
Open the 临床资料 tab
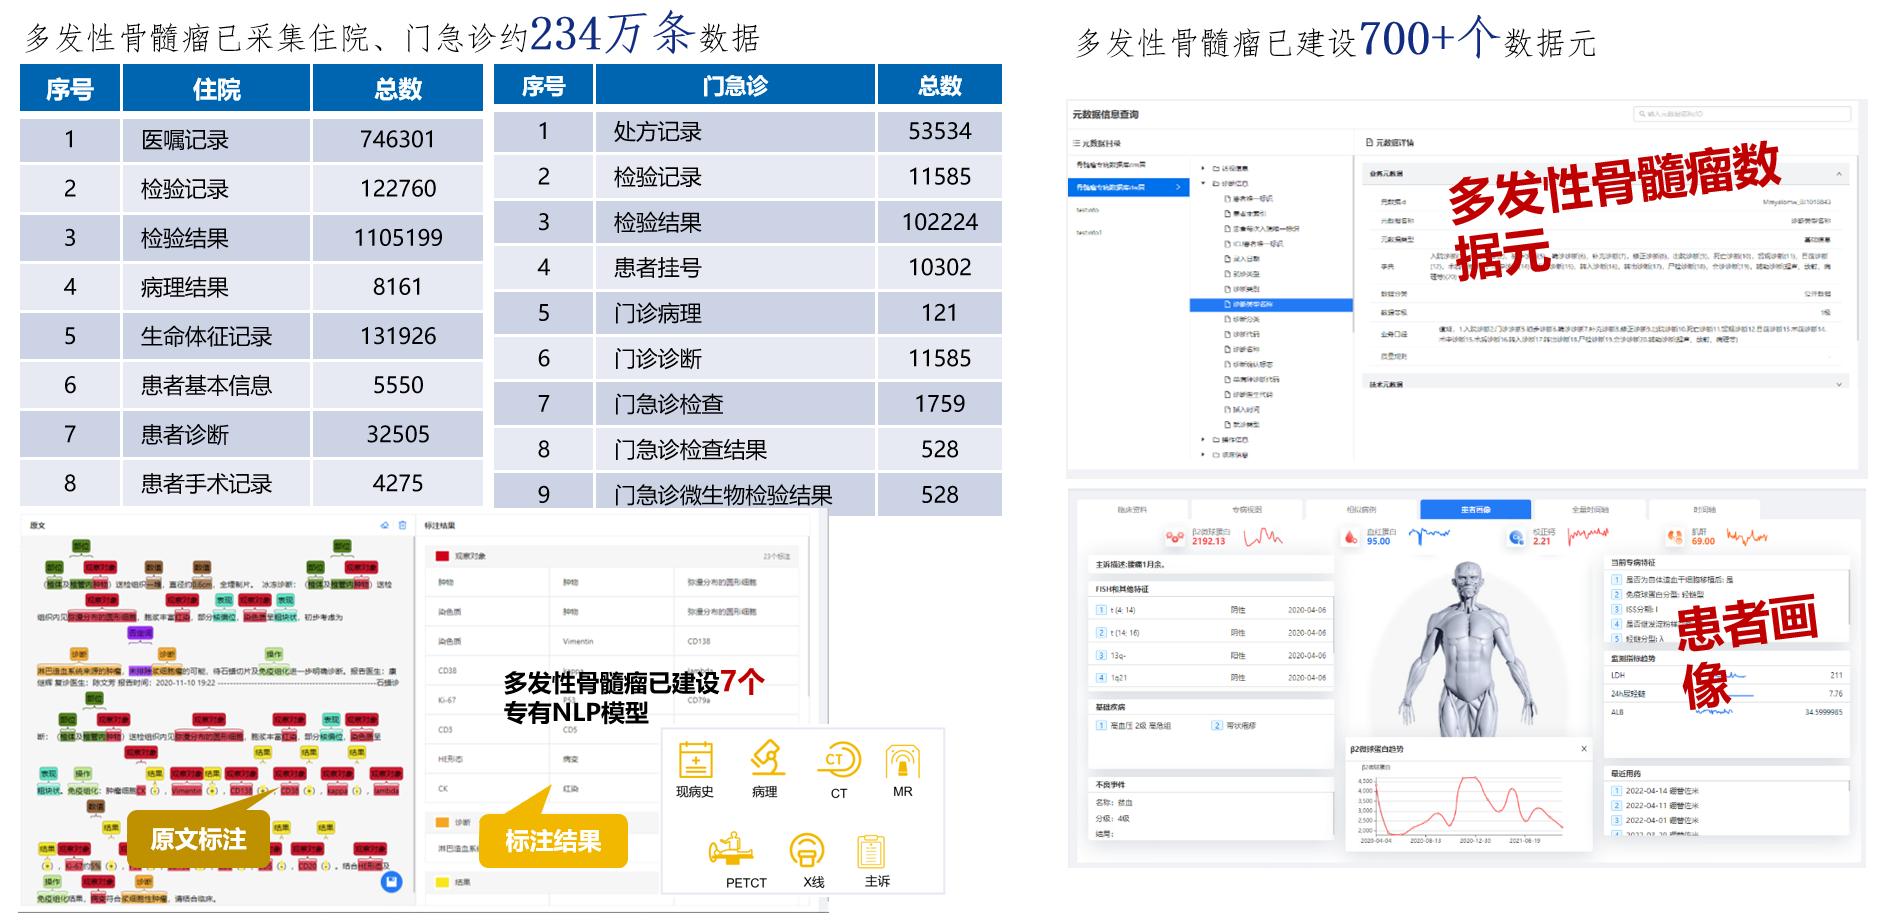[1132, 510]
